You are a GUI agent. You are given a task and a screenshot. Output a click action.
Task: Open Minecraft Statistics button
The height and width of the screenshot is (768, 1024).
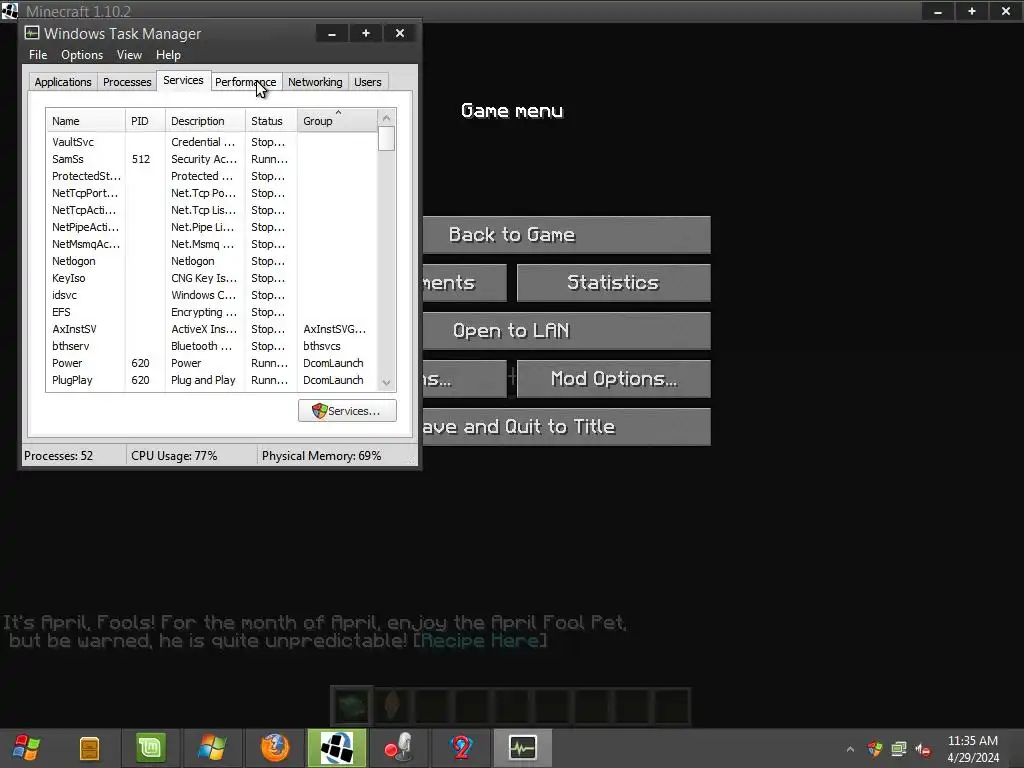[x=613, y=283]
